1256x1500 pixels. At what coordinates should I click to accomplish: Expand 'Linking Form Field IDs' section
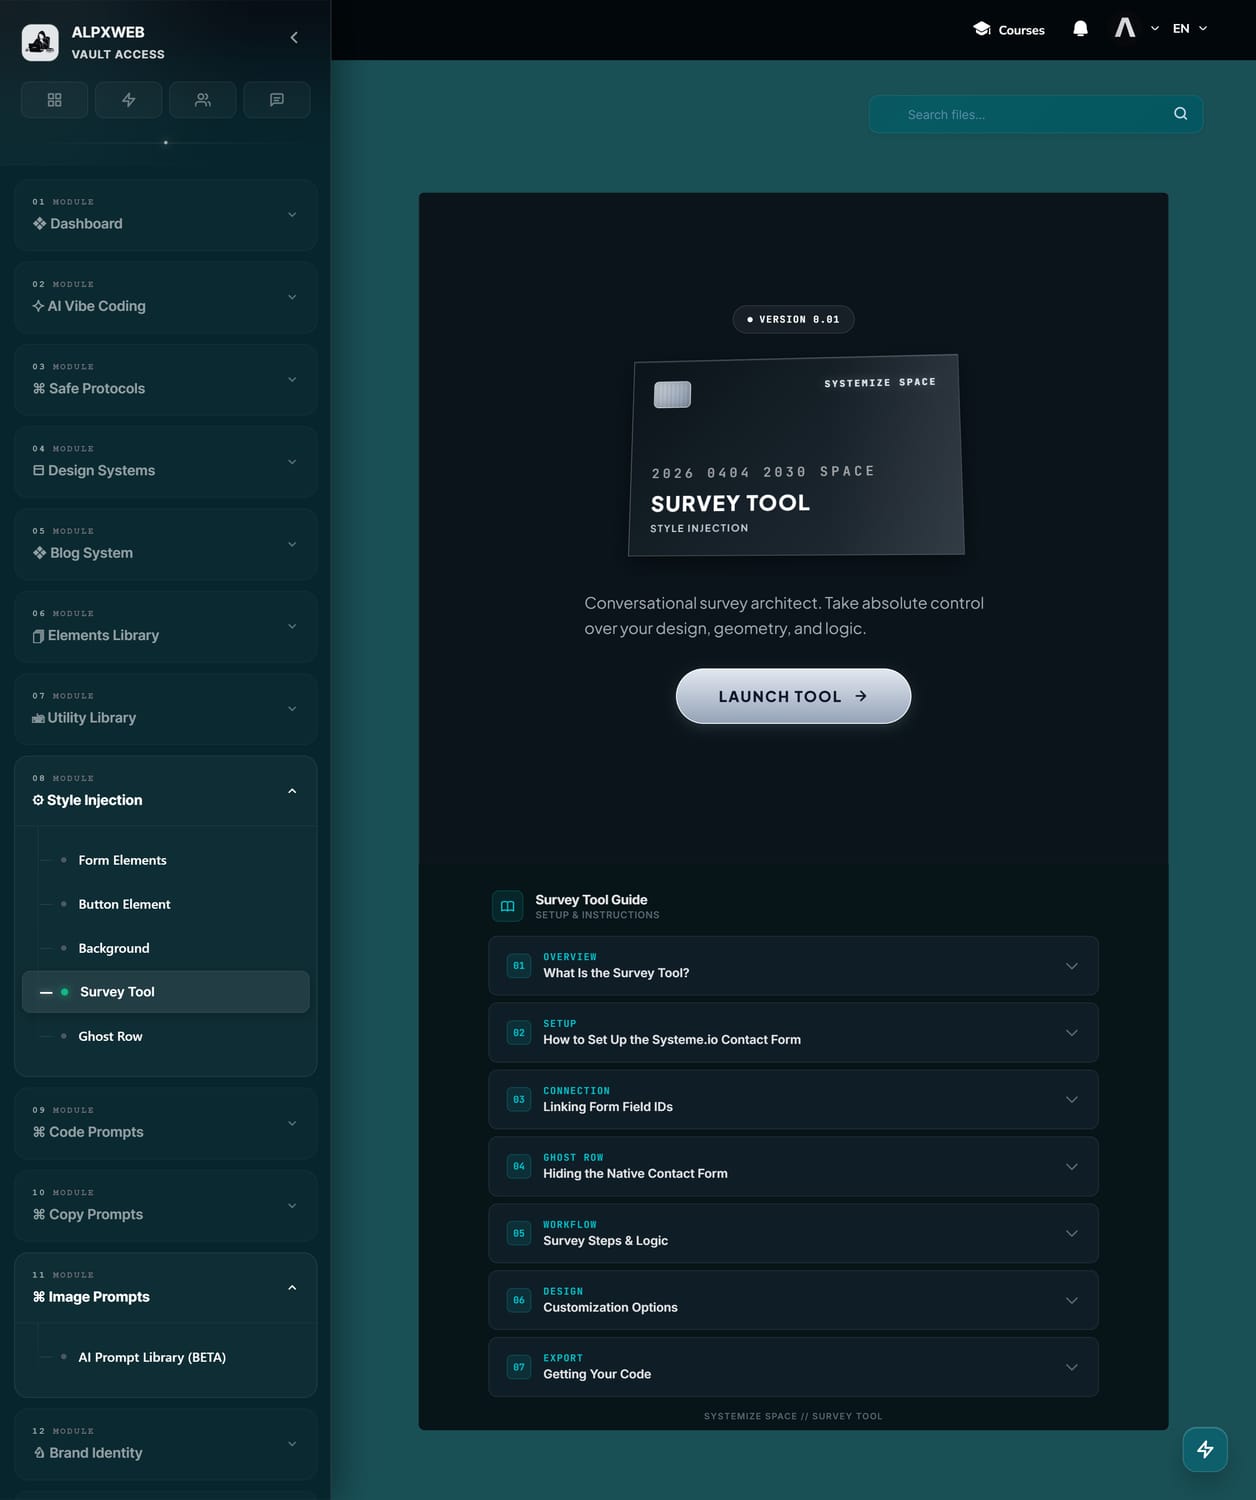[x=793, y=1100]
